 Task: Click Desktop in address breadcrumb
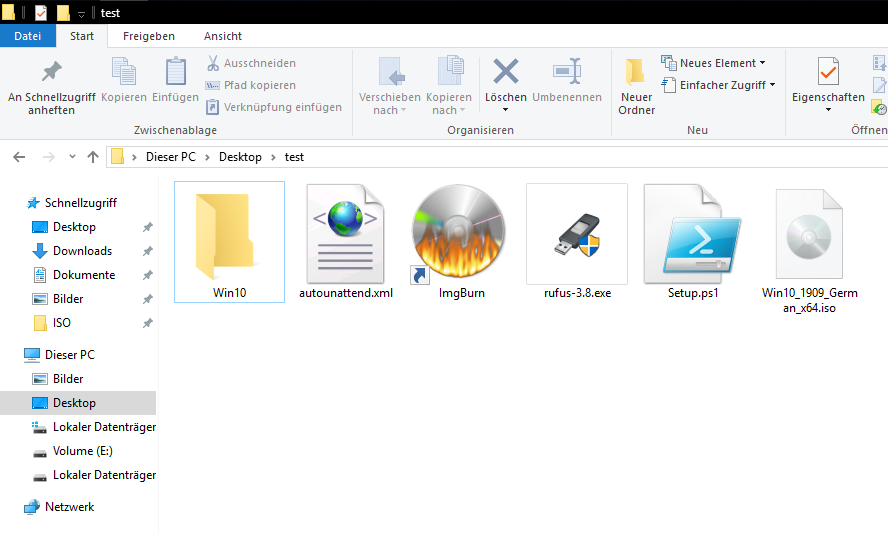[x=240, y=157]
